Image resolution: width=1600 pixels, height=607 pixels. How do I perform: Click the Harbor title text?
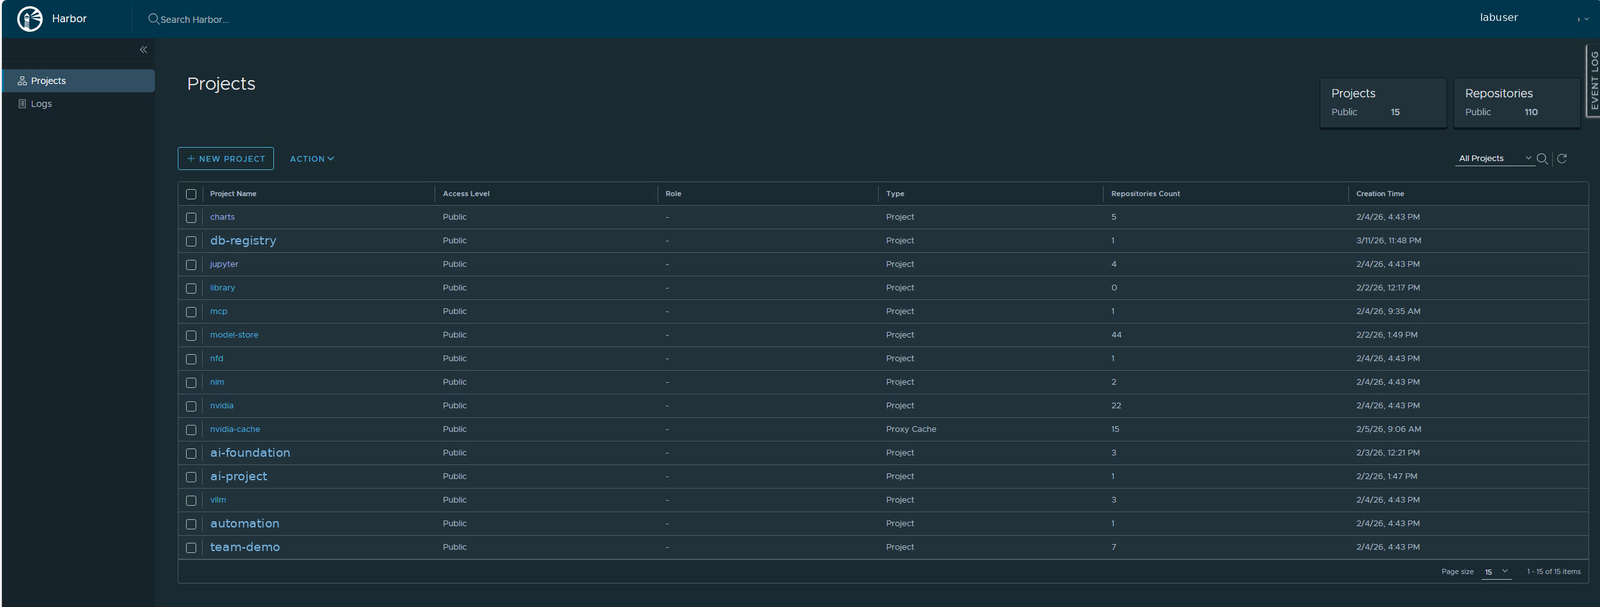click(69, 19)
